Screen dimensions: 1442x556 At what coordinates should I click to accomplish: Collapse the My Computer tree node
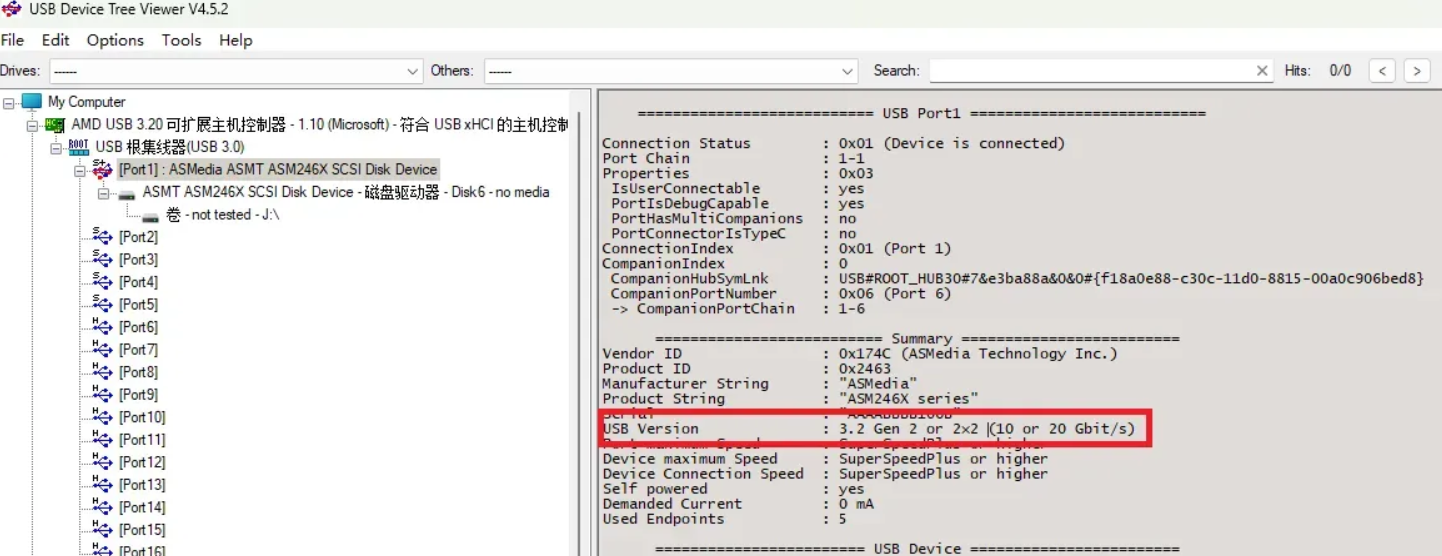[9, 102]
